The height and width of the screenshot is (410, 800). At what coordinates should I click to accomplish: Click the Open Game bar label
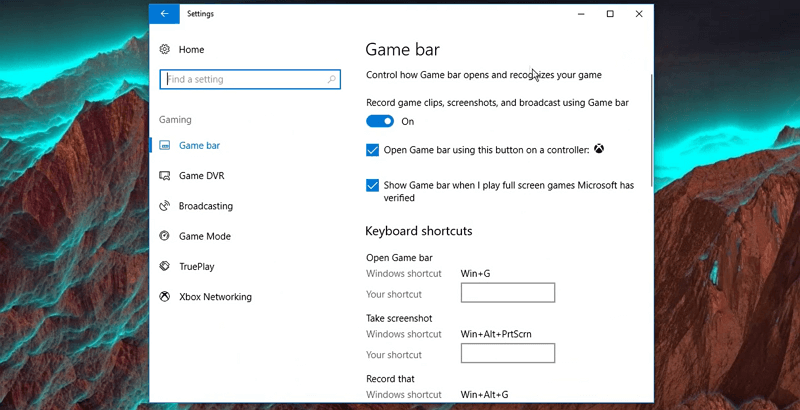pos(399,258)
